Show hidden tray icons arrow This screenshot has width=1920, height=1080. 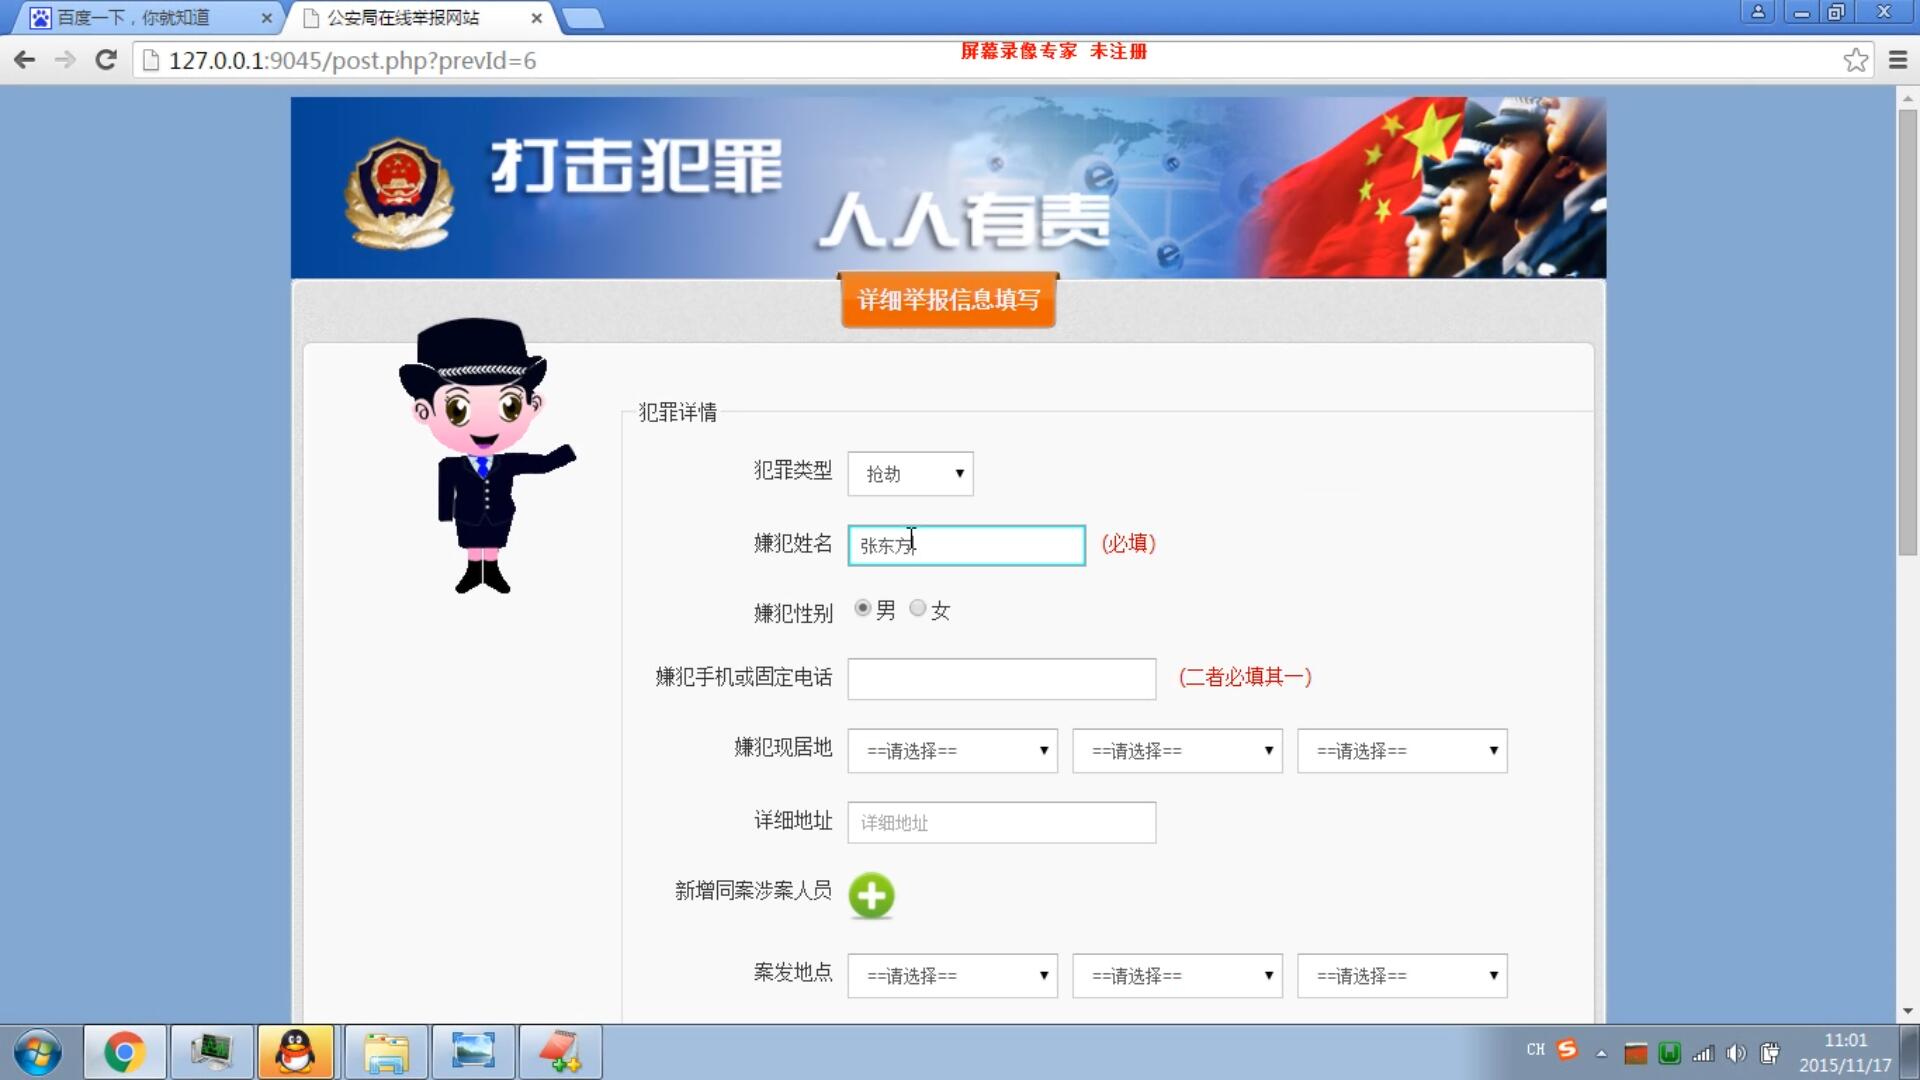[1601, 1053]
